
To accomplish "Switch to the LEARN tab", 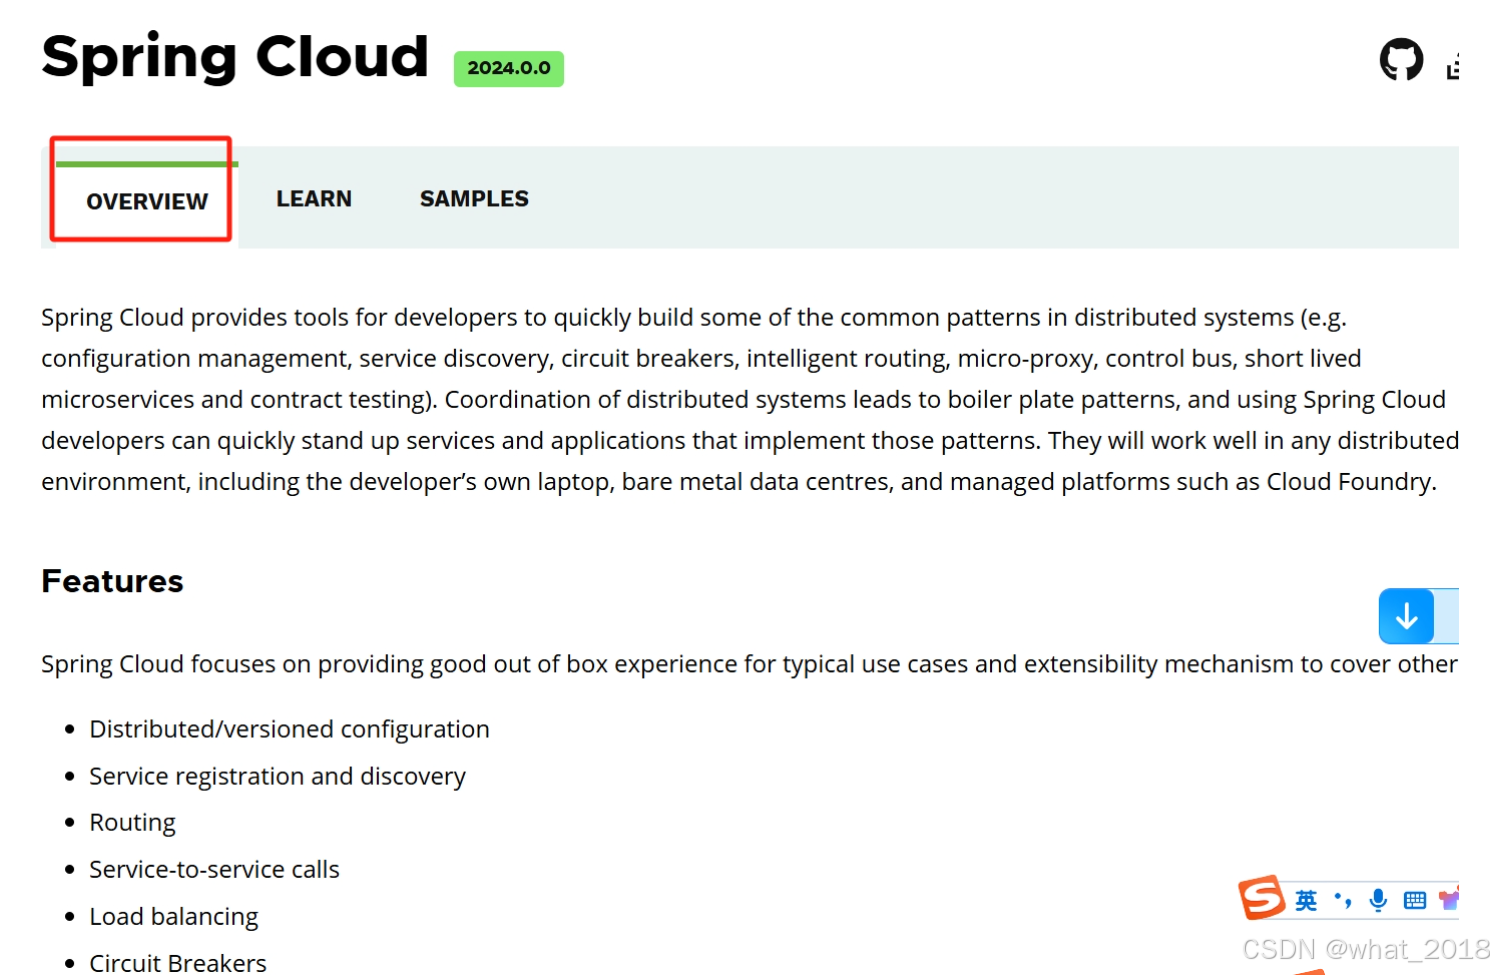I will point(313,198).
